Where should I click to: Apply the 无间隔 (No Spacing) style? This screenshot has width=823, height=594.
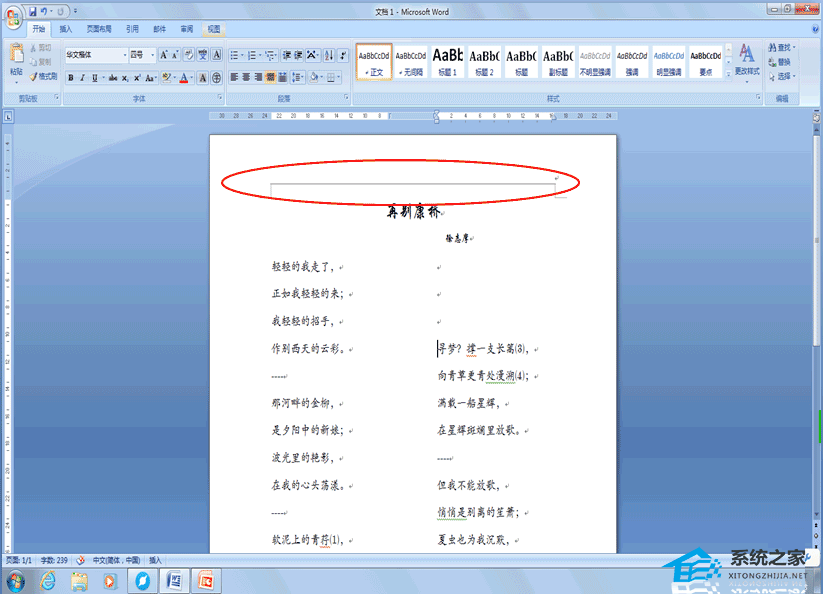click(411, 62)
